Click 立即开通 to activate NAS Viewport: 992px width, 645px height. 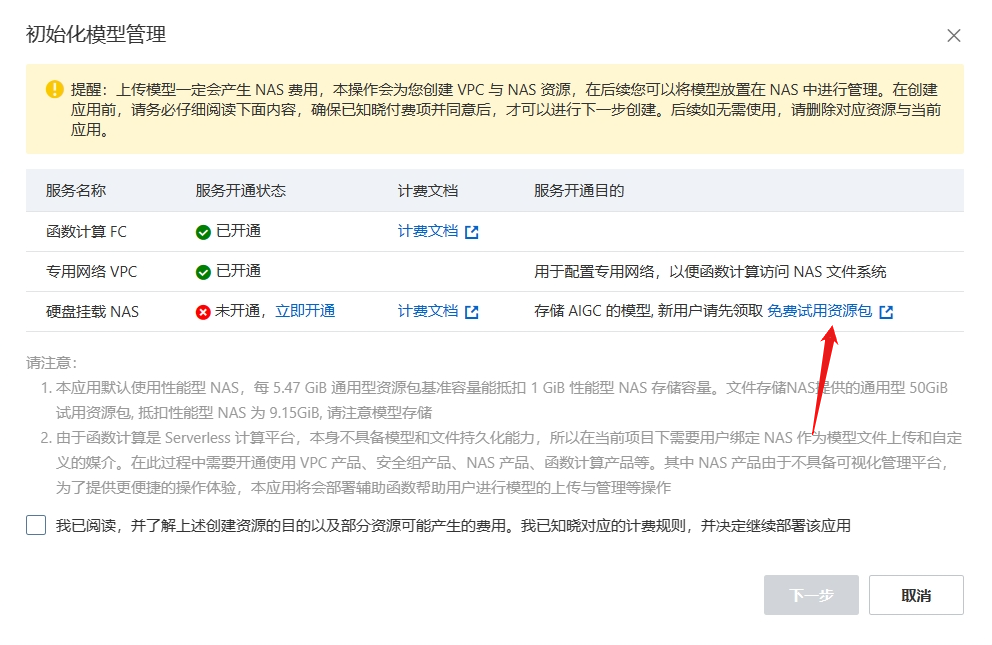[305, 311]
